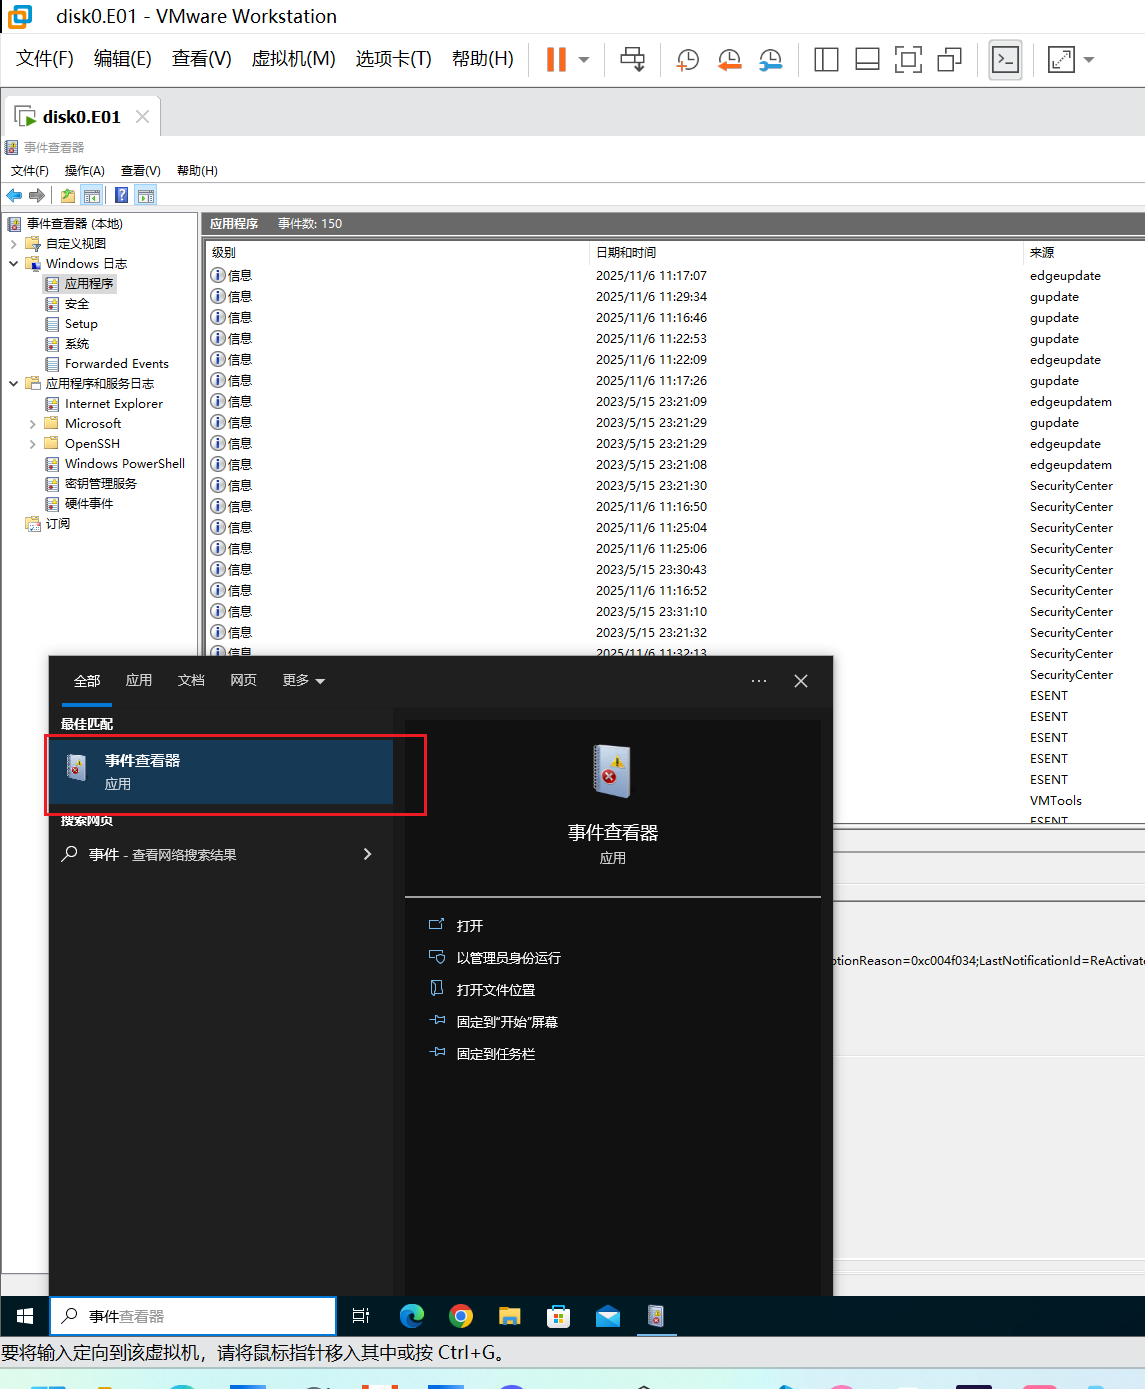Click 以管理员身份运行 option
1145x1389 pixels.
coord(508,958)
